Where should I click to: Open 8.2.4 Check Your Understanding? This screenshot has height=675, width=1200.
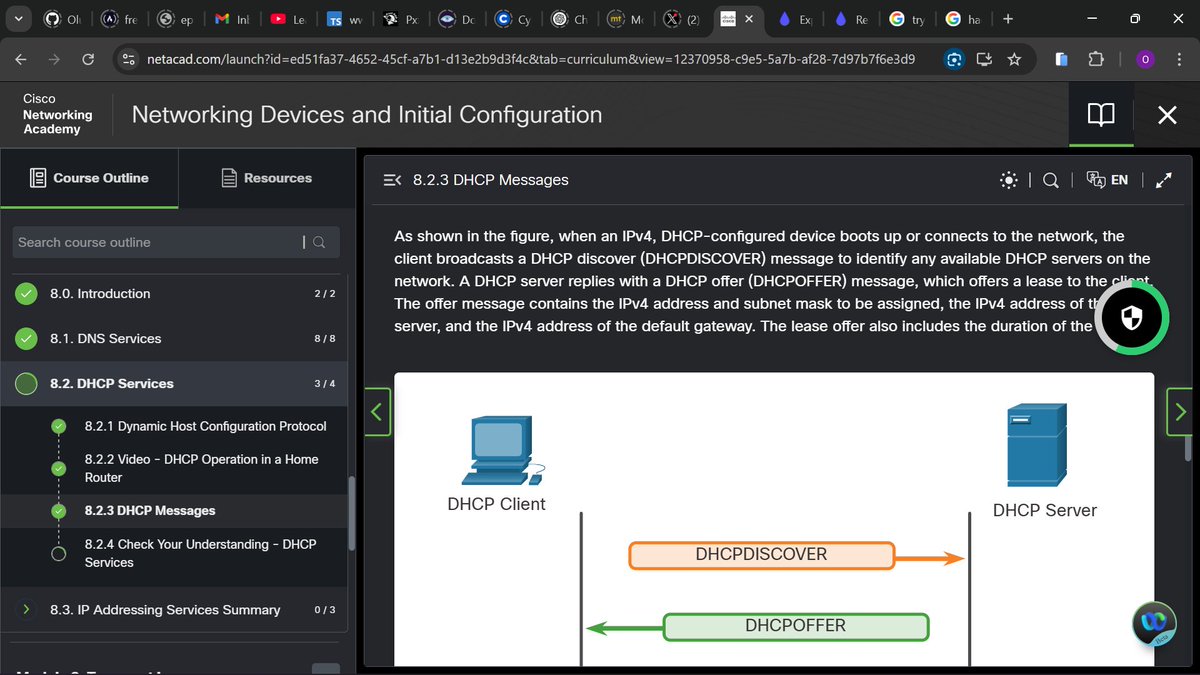200,553
